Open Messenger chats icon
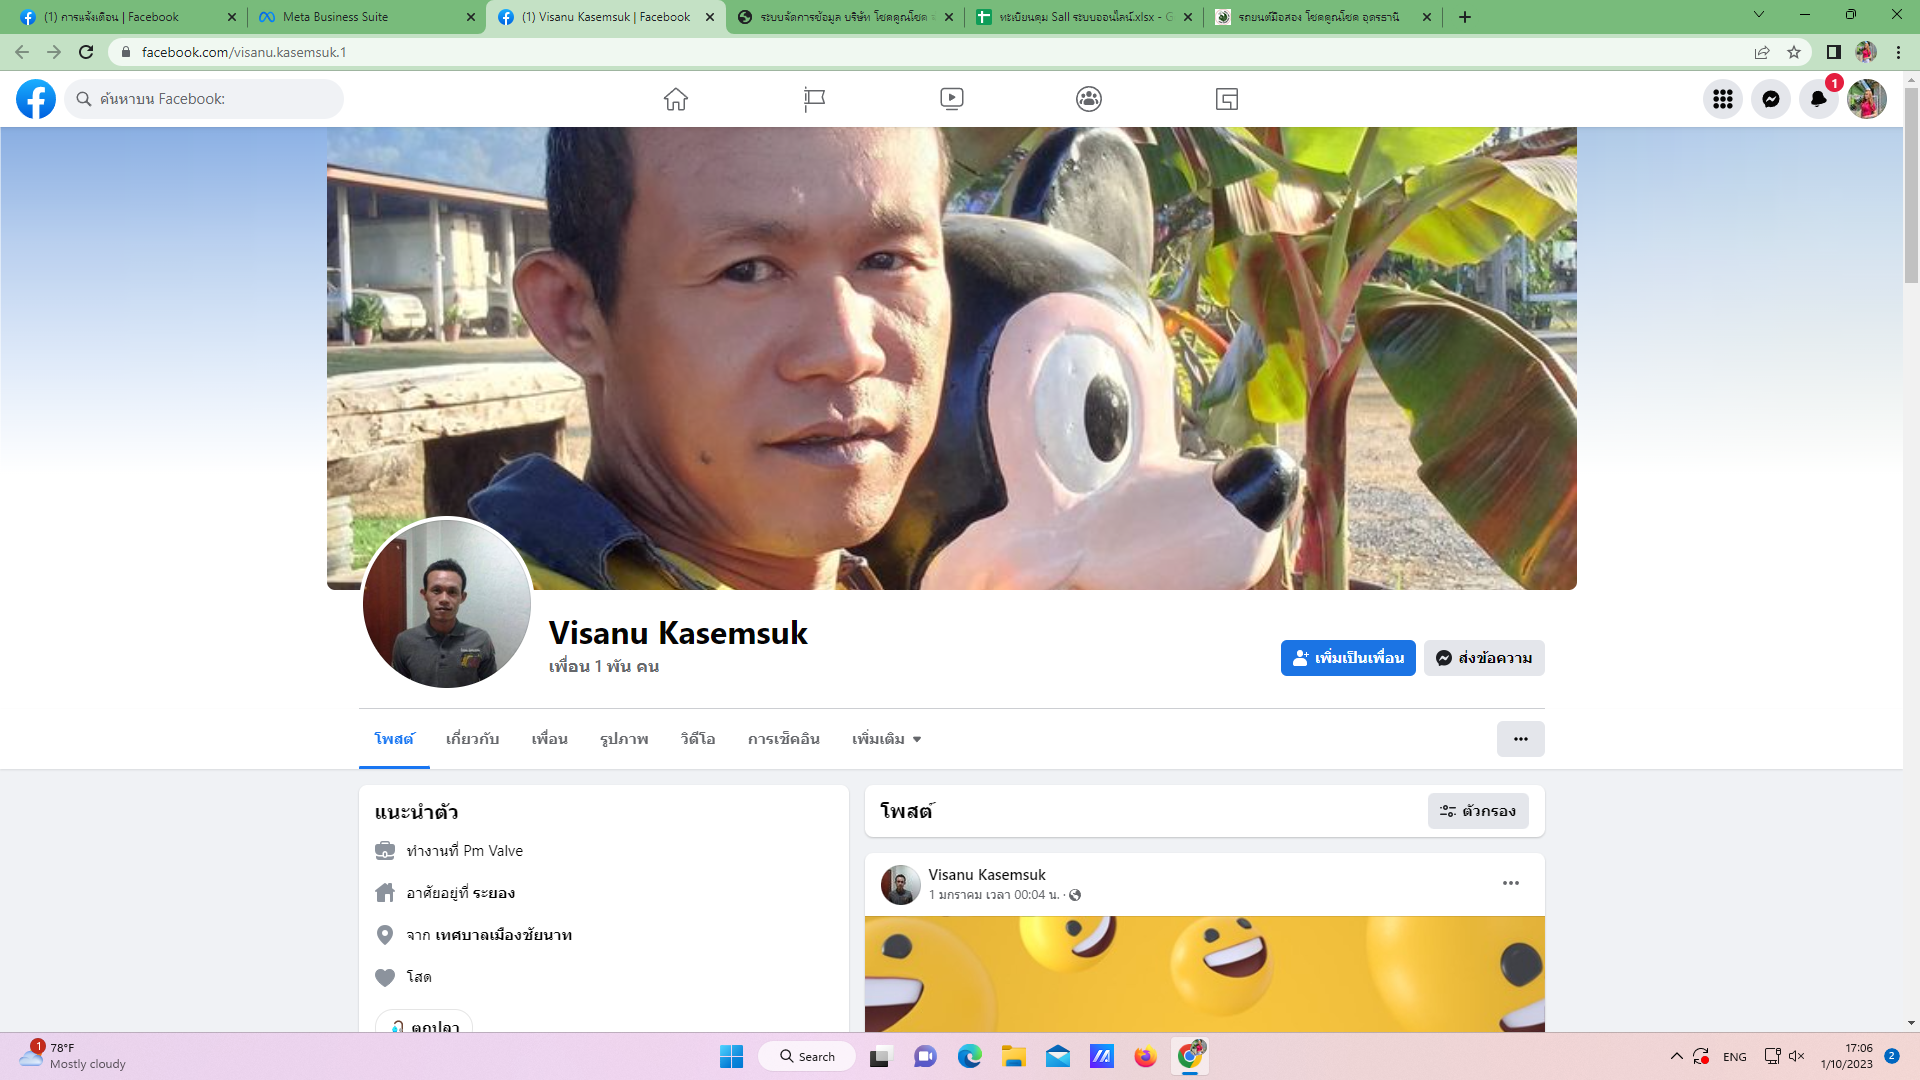Image resolution: width=1920 pixels, height=1080 pixels. click(x=1770, y=99)
